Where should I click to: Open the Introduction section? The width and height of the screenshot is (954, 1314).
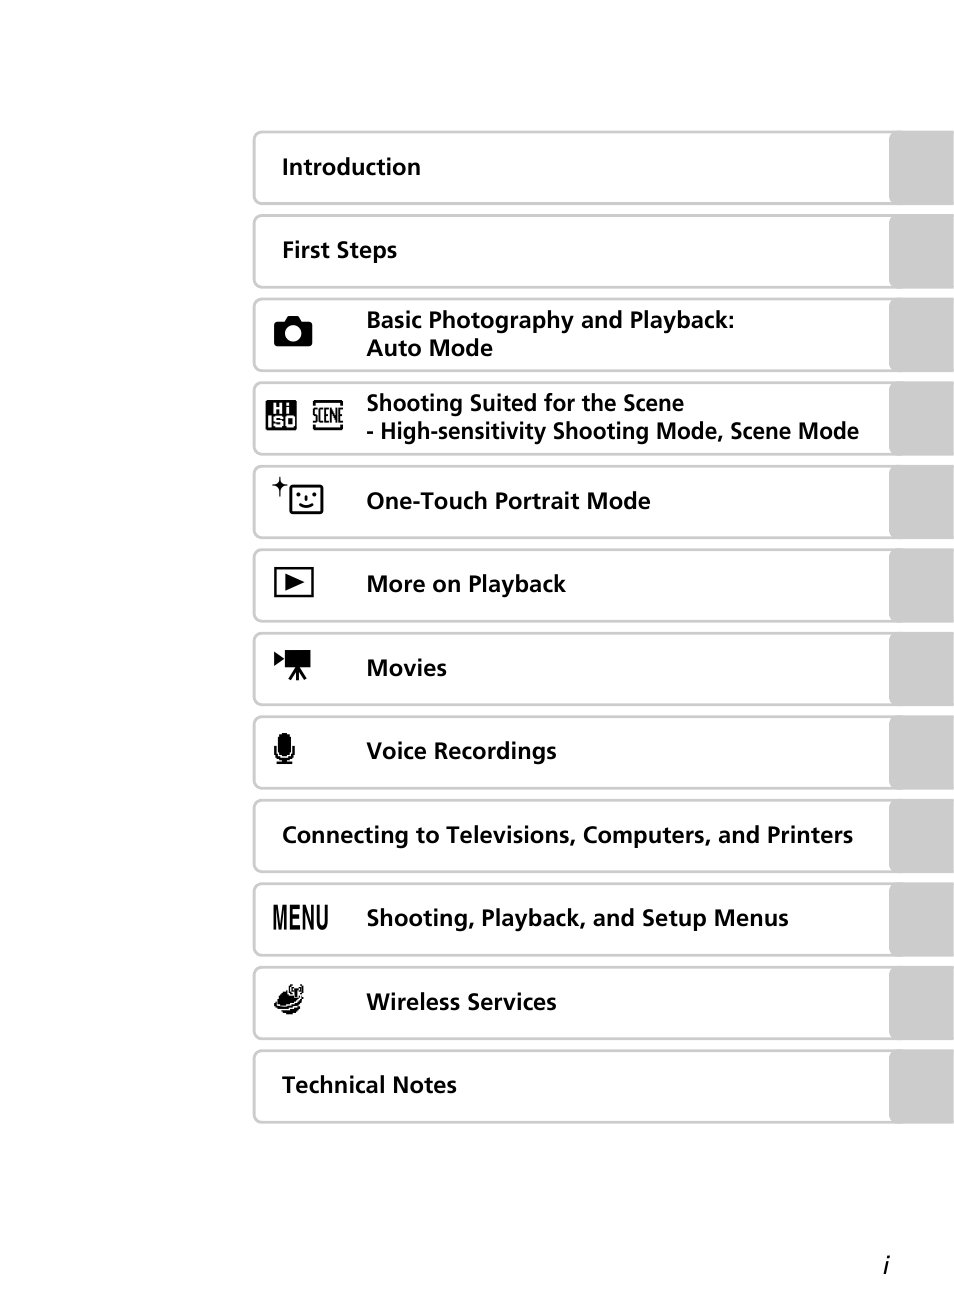click(x=351, y=167)
